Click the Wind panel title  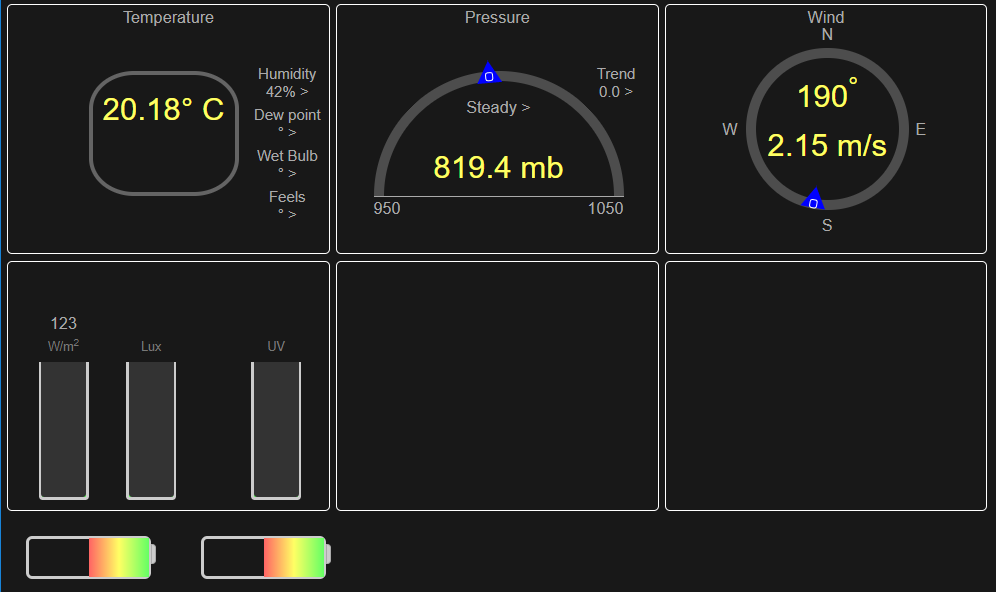(x=826, y=17)
